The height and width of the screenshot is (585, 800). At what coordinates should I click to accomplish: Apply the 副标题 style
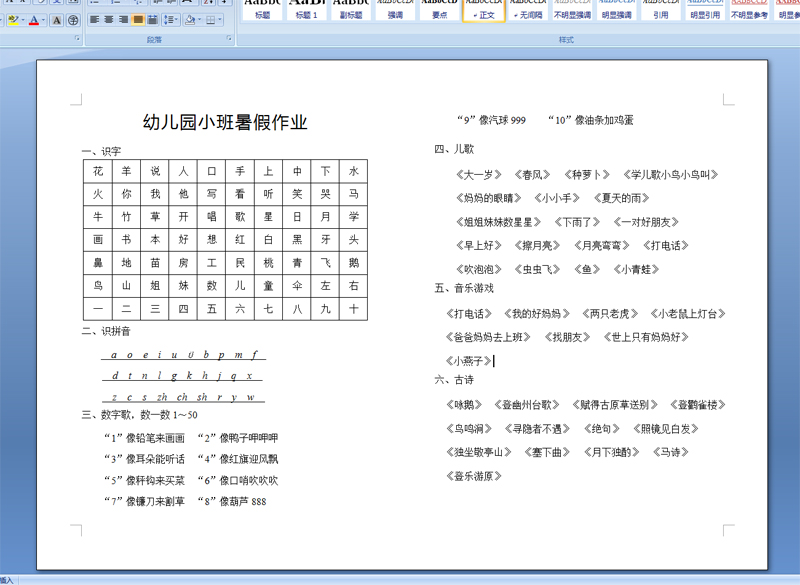[351, 9]
